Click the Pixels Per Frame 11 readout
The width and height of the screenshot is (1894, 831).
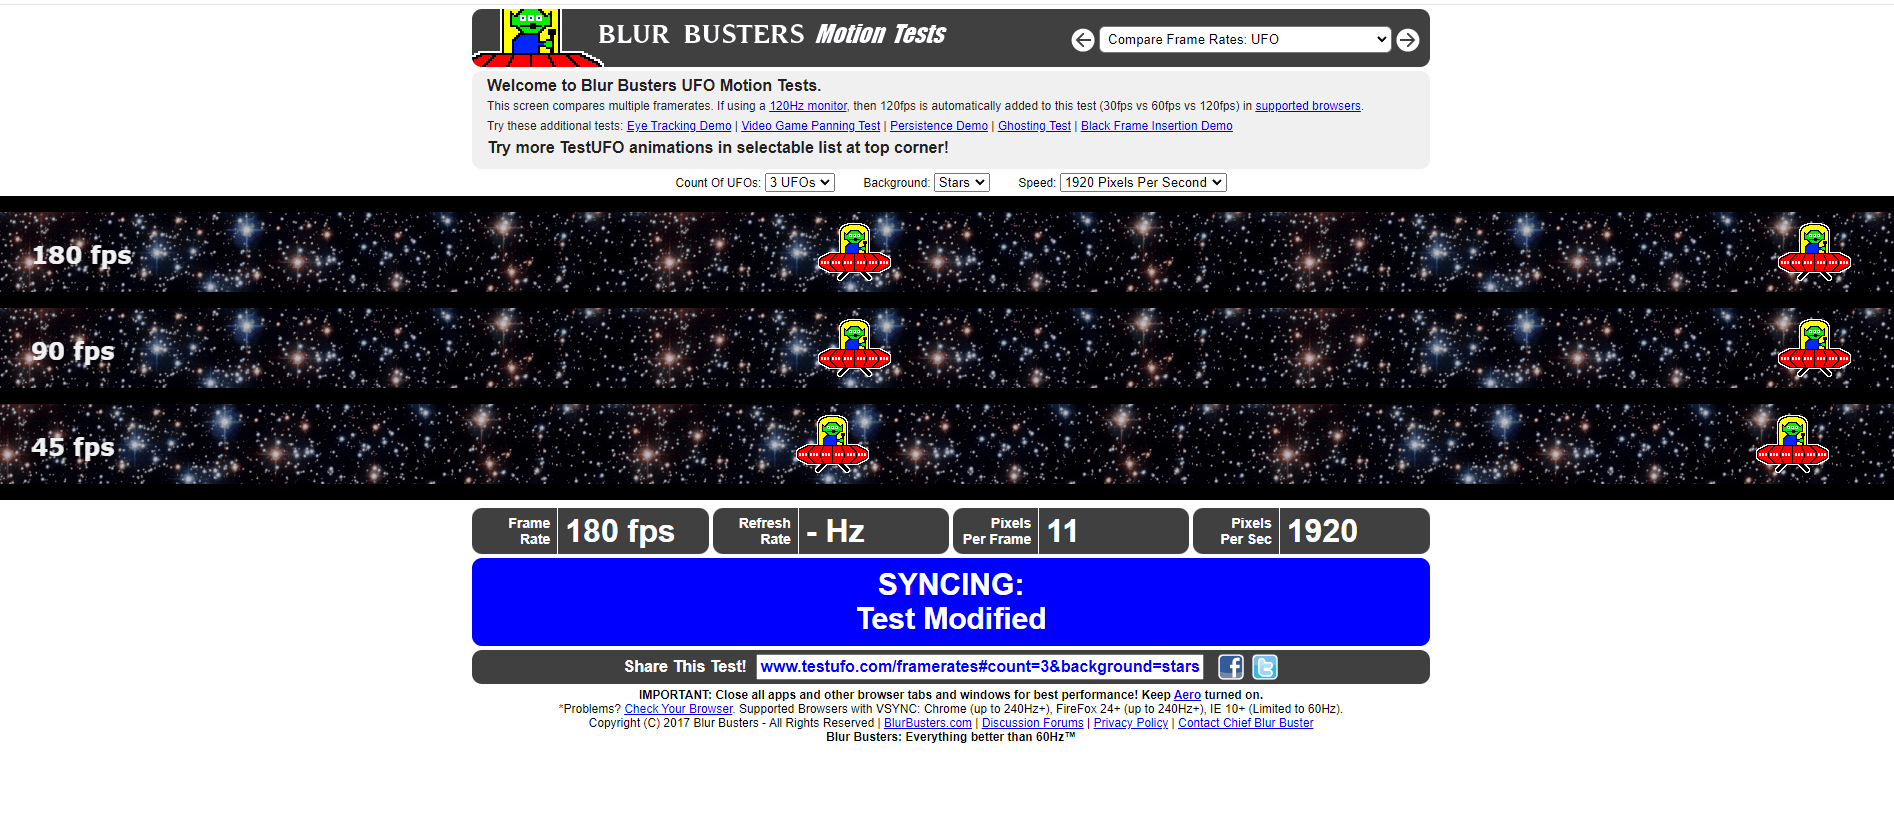[1071, 531]
